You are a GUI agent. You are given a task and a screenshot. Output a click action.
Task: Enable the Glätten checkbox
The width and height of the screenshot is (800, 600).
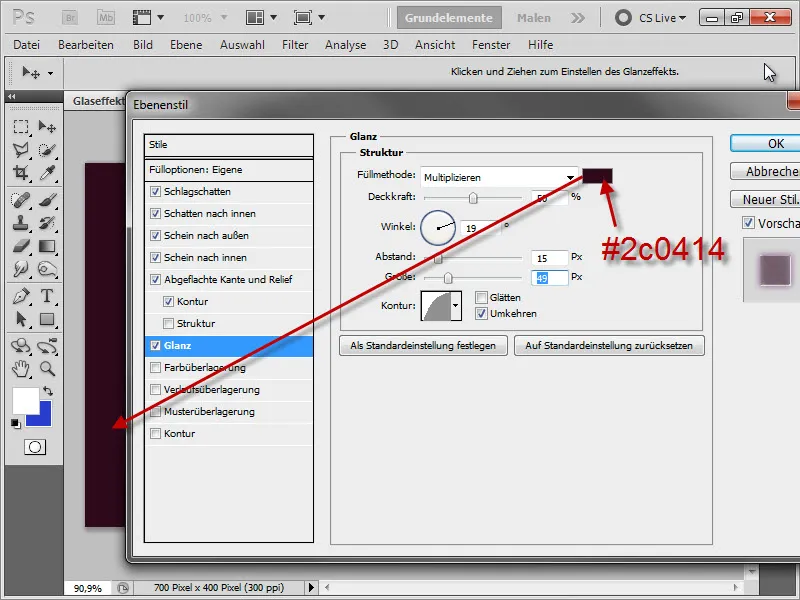[x=481, y=297]
